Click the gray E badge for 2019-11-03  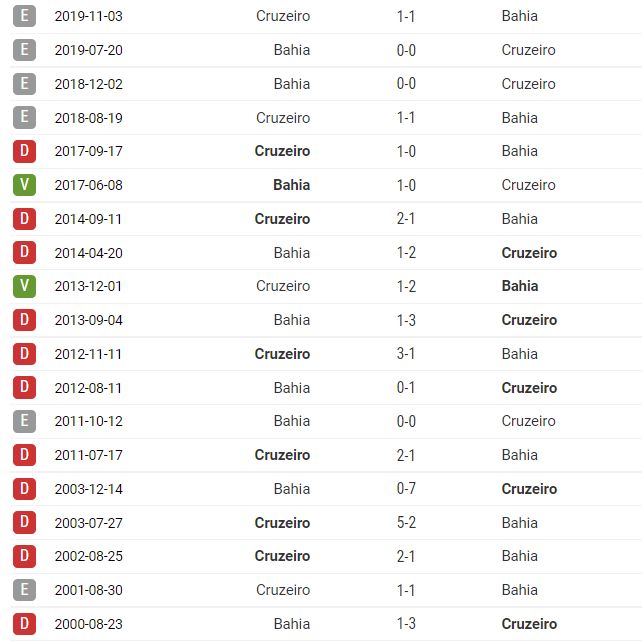point(25,16)
